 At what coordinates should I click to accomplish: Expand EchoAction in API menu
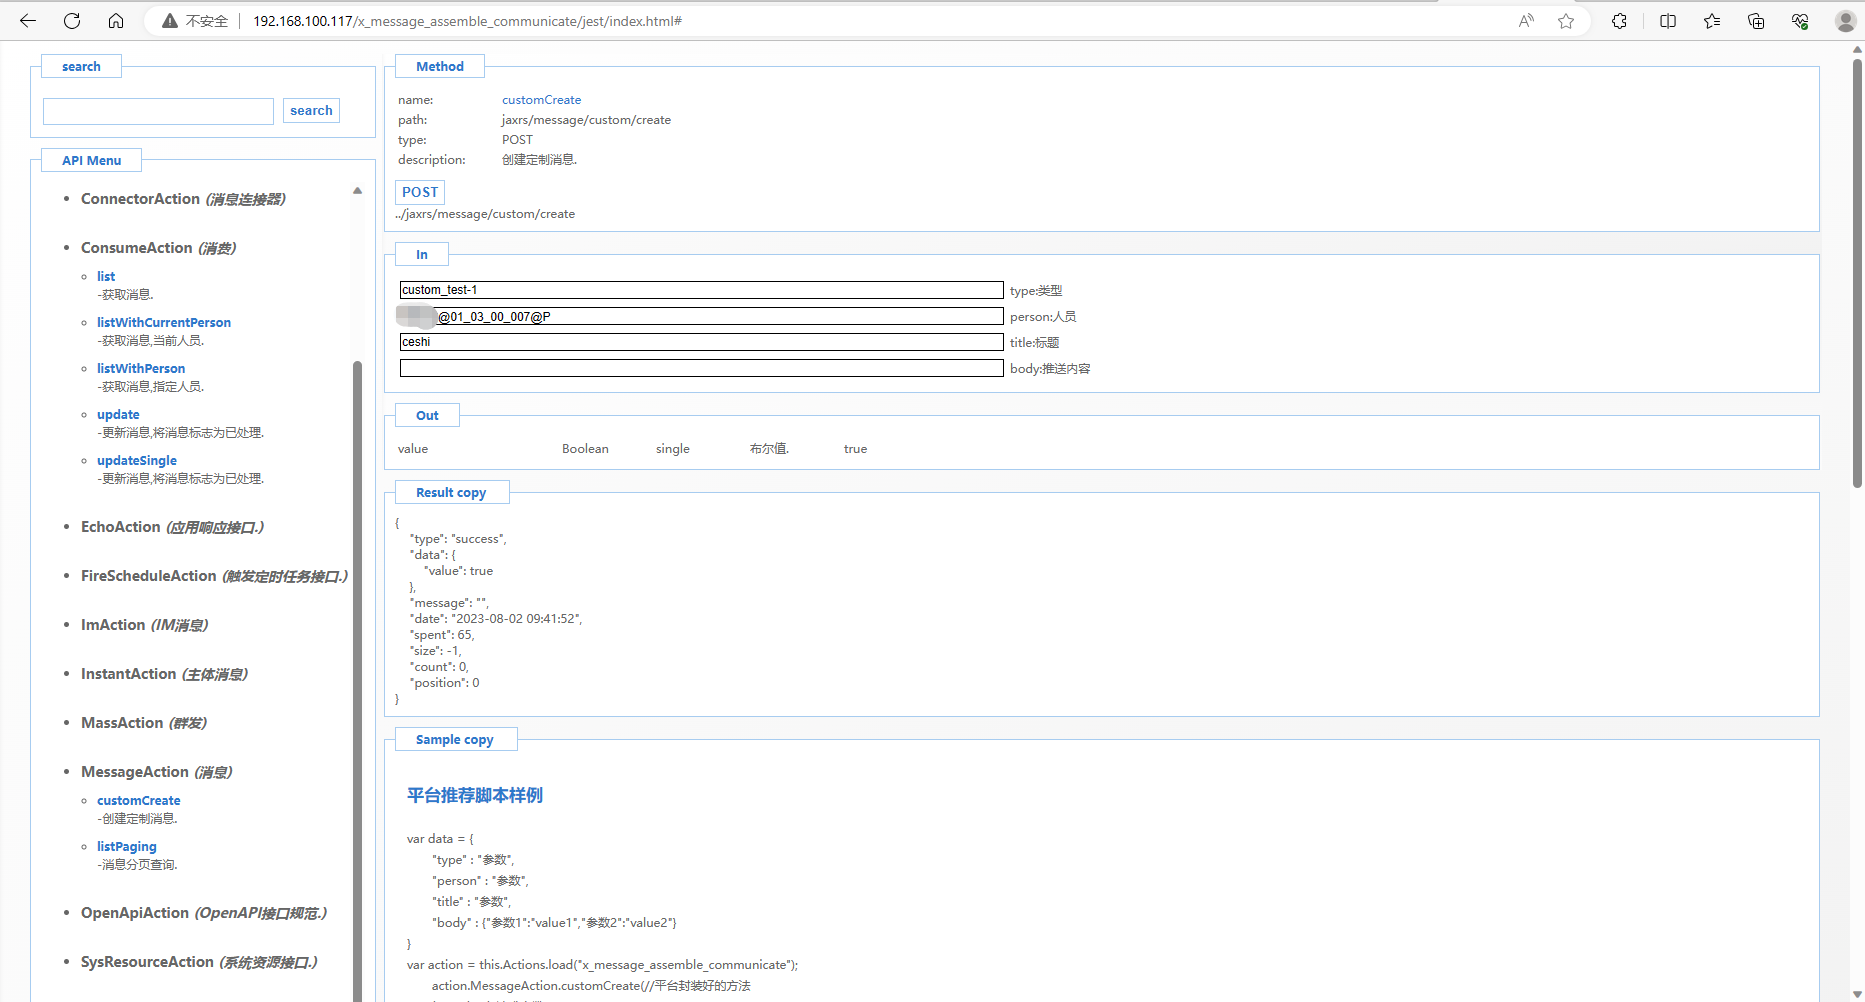point(172,527)
